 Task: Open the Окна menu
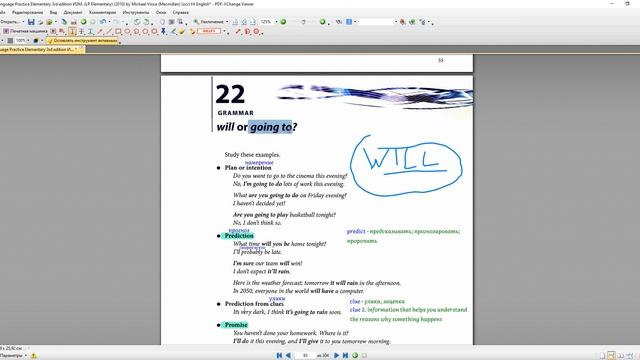point(161,13)
